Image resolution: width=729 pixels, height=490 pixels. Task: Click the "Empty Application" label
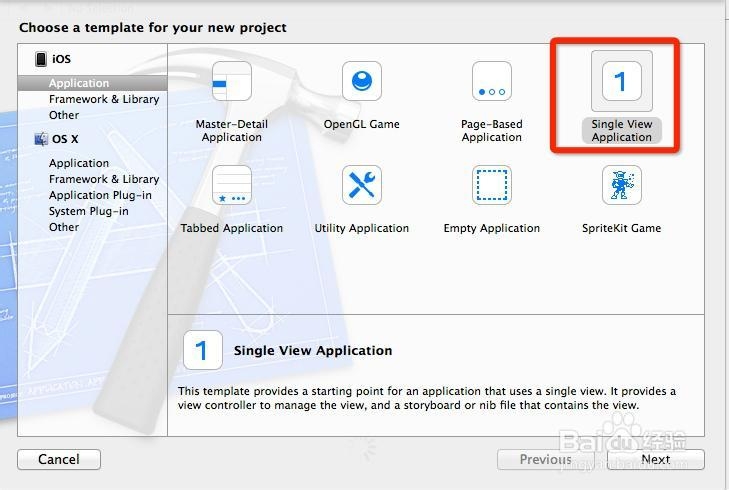(x=491, y=228)
